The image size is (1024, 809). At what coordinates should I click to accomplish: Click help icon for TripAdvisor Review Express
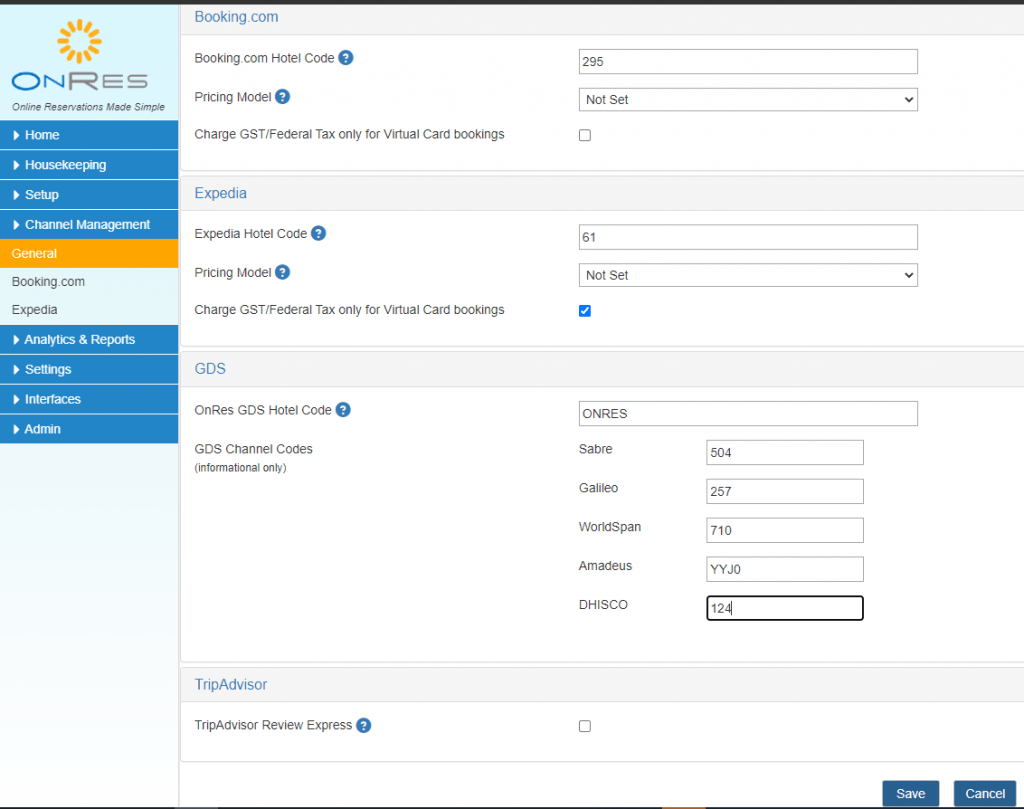pos(364,725)
